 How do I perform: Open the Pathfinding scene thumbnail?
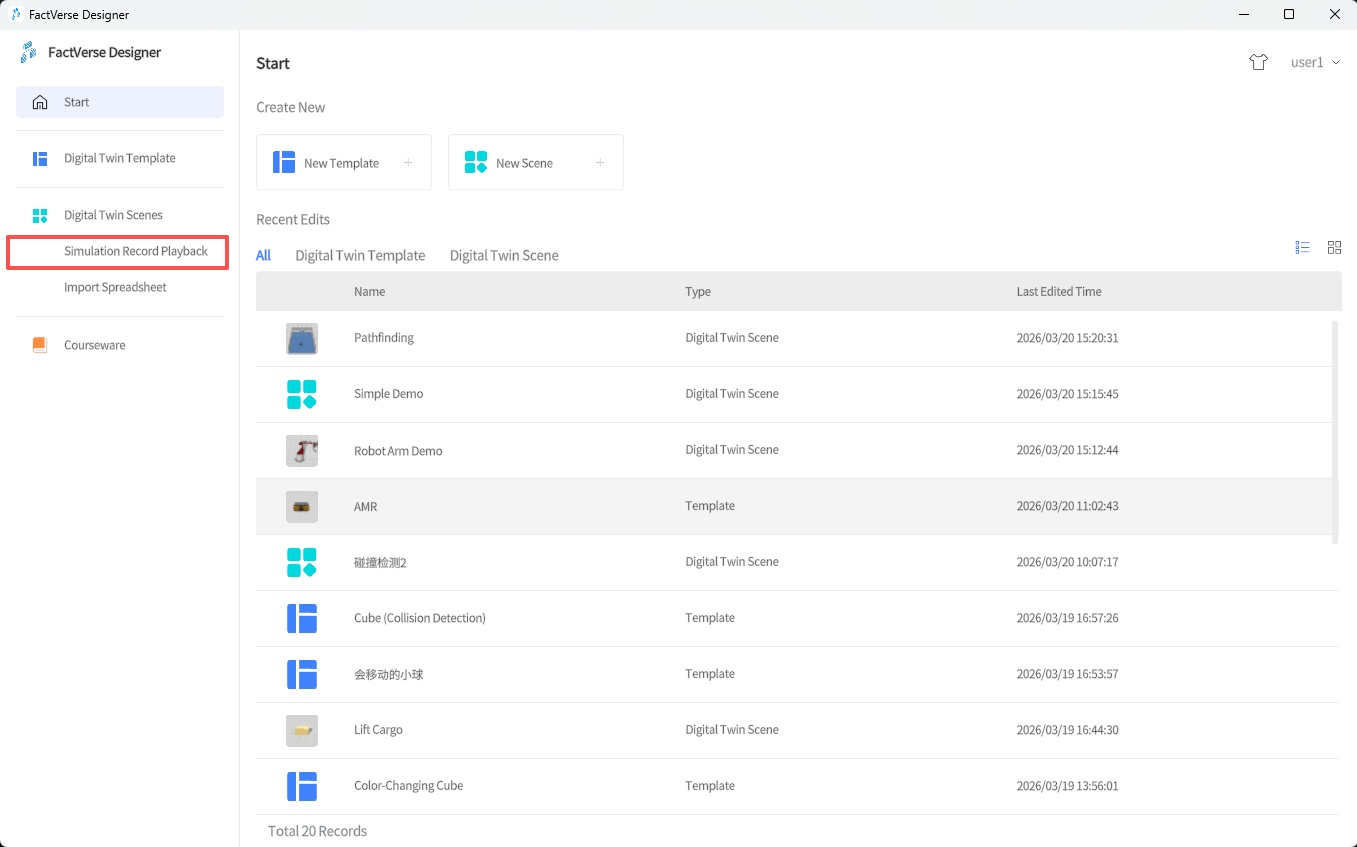[x=302, y=338]
